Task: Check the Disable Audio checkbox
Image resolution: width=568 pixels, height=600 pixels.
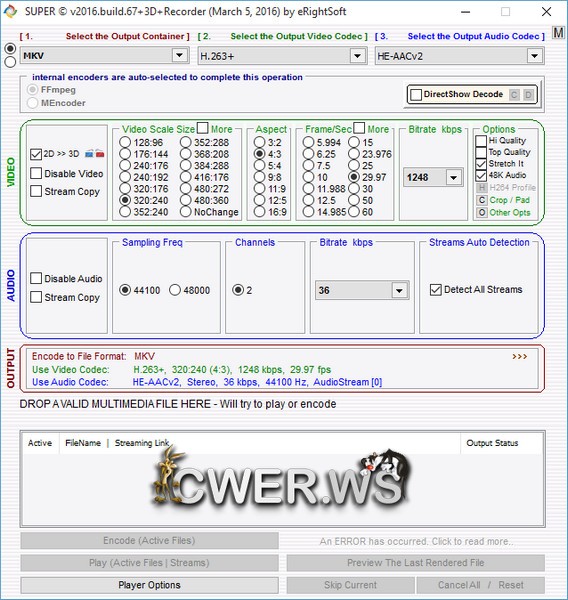Action: (36, 278)
